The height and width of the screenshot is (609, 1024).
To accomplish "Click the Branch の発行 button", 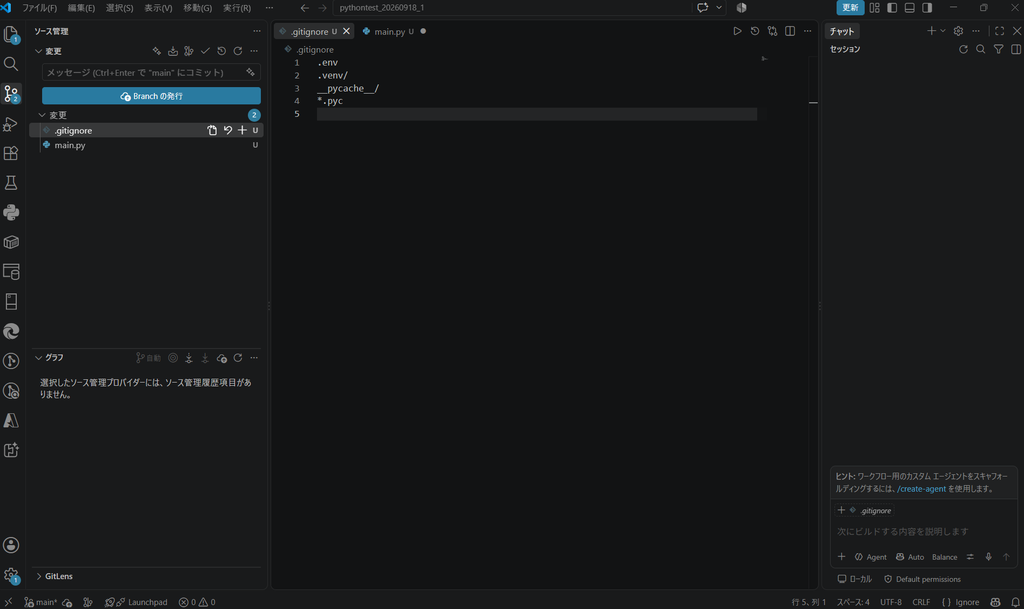I will (152, 96).
